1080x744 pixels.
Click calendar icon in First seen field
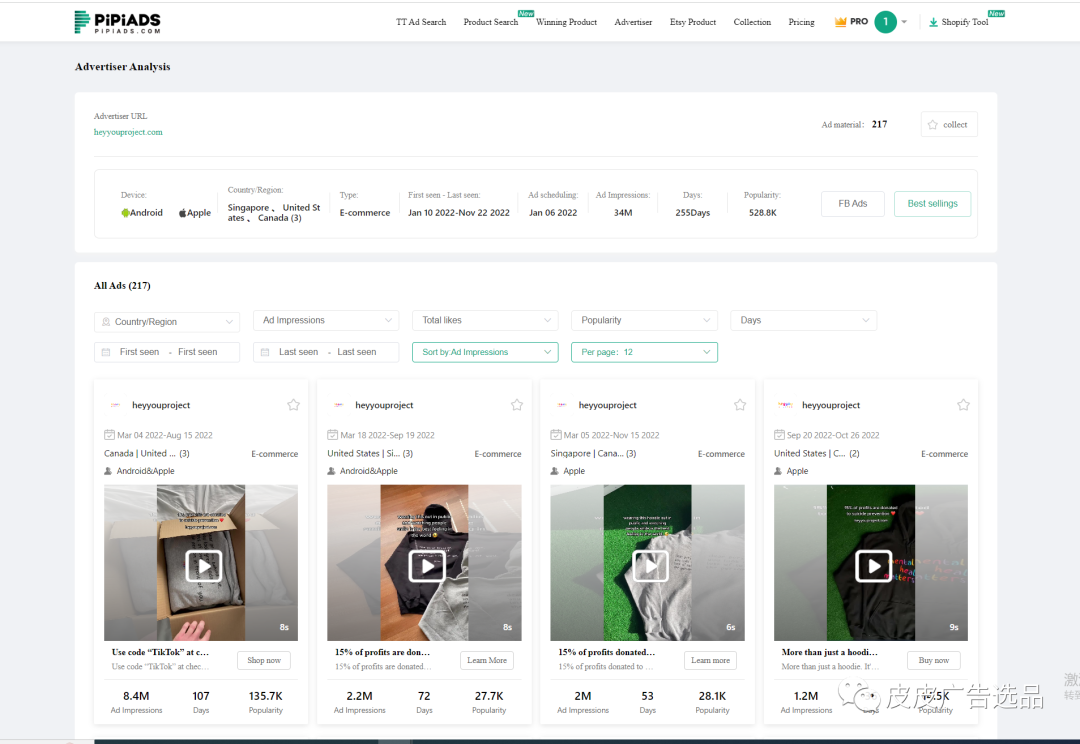[106, 352]
